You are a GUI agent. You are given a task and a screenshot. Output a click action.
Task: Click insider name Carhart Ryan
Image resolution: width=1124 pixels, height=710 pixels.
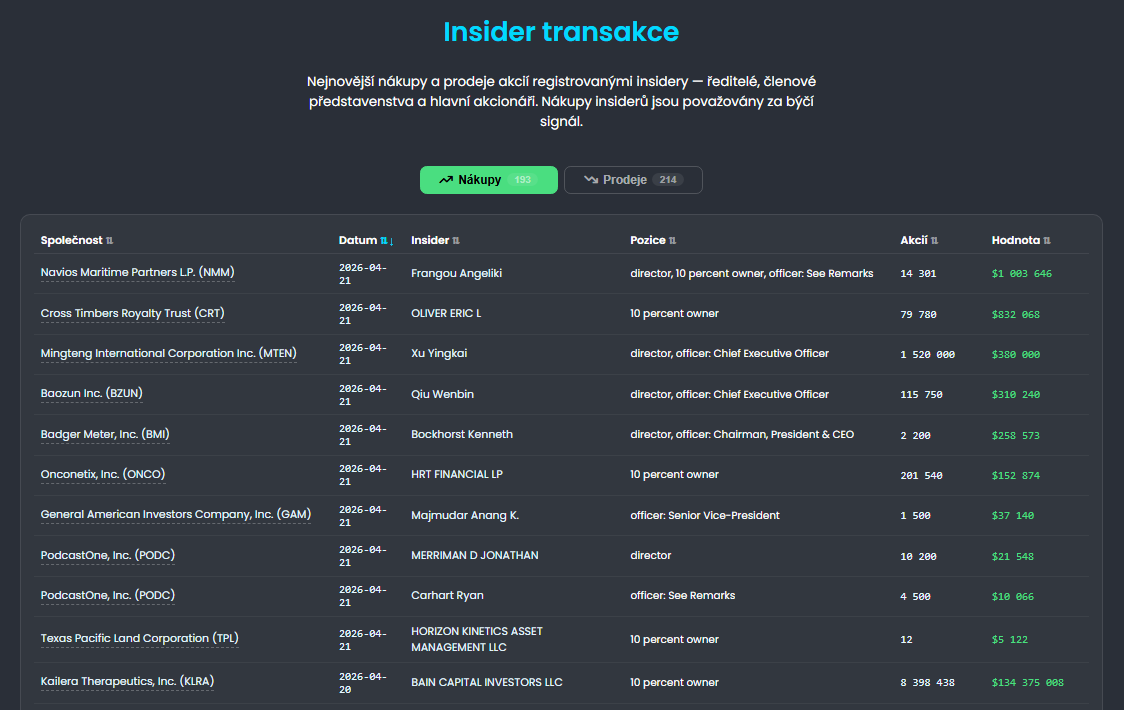[x=447, y=596]
